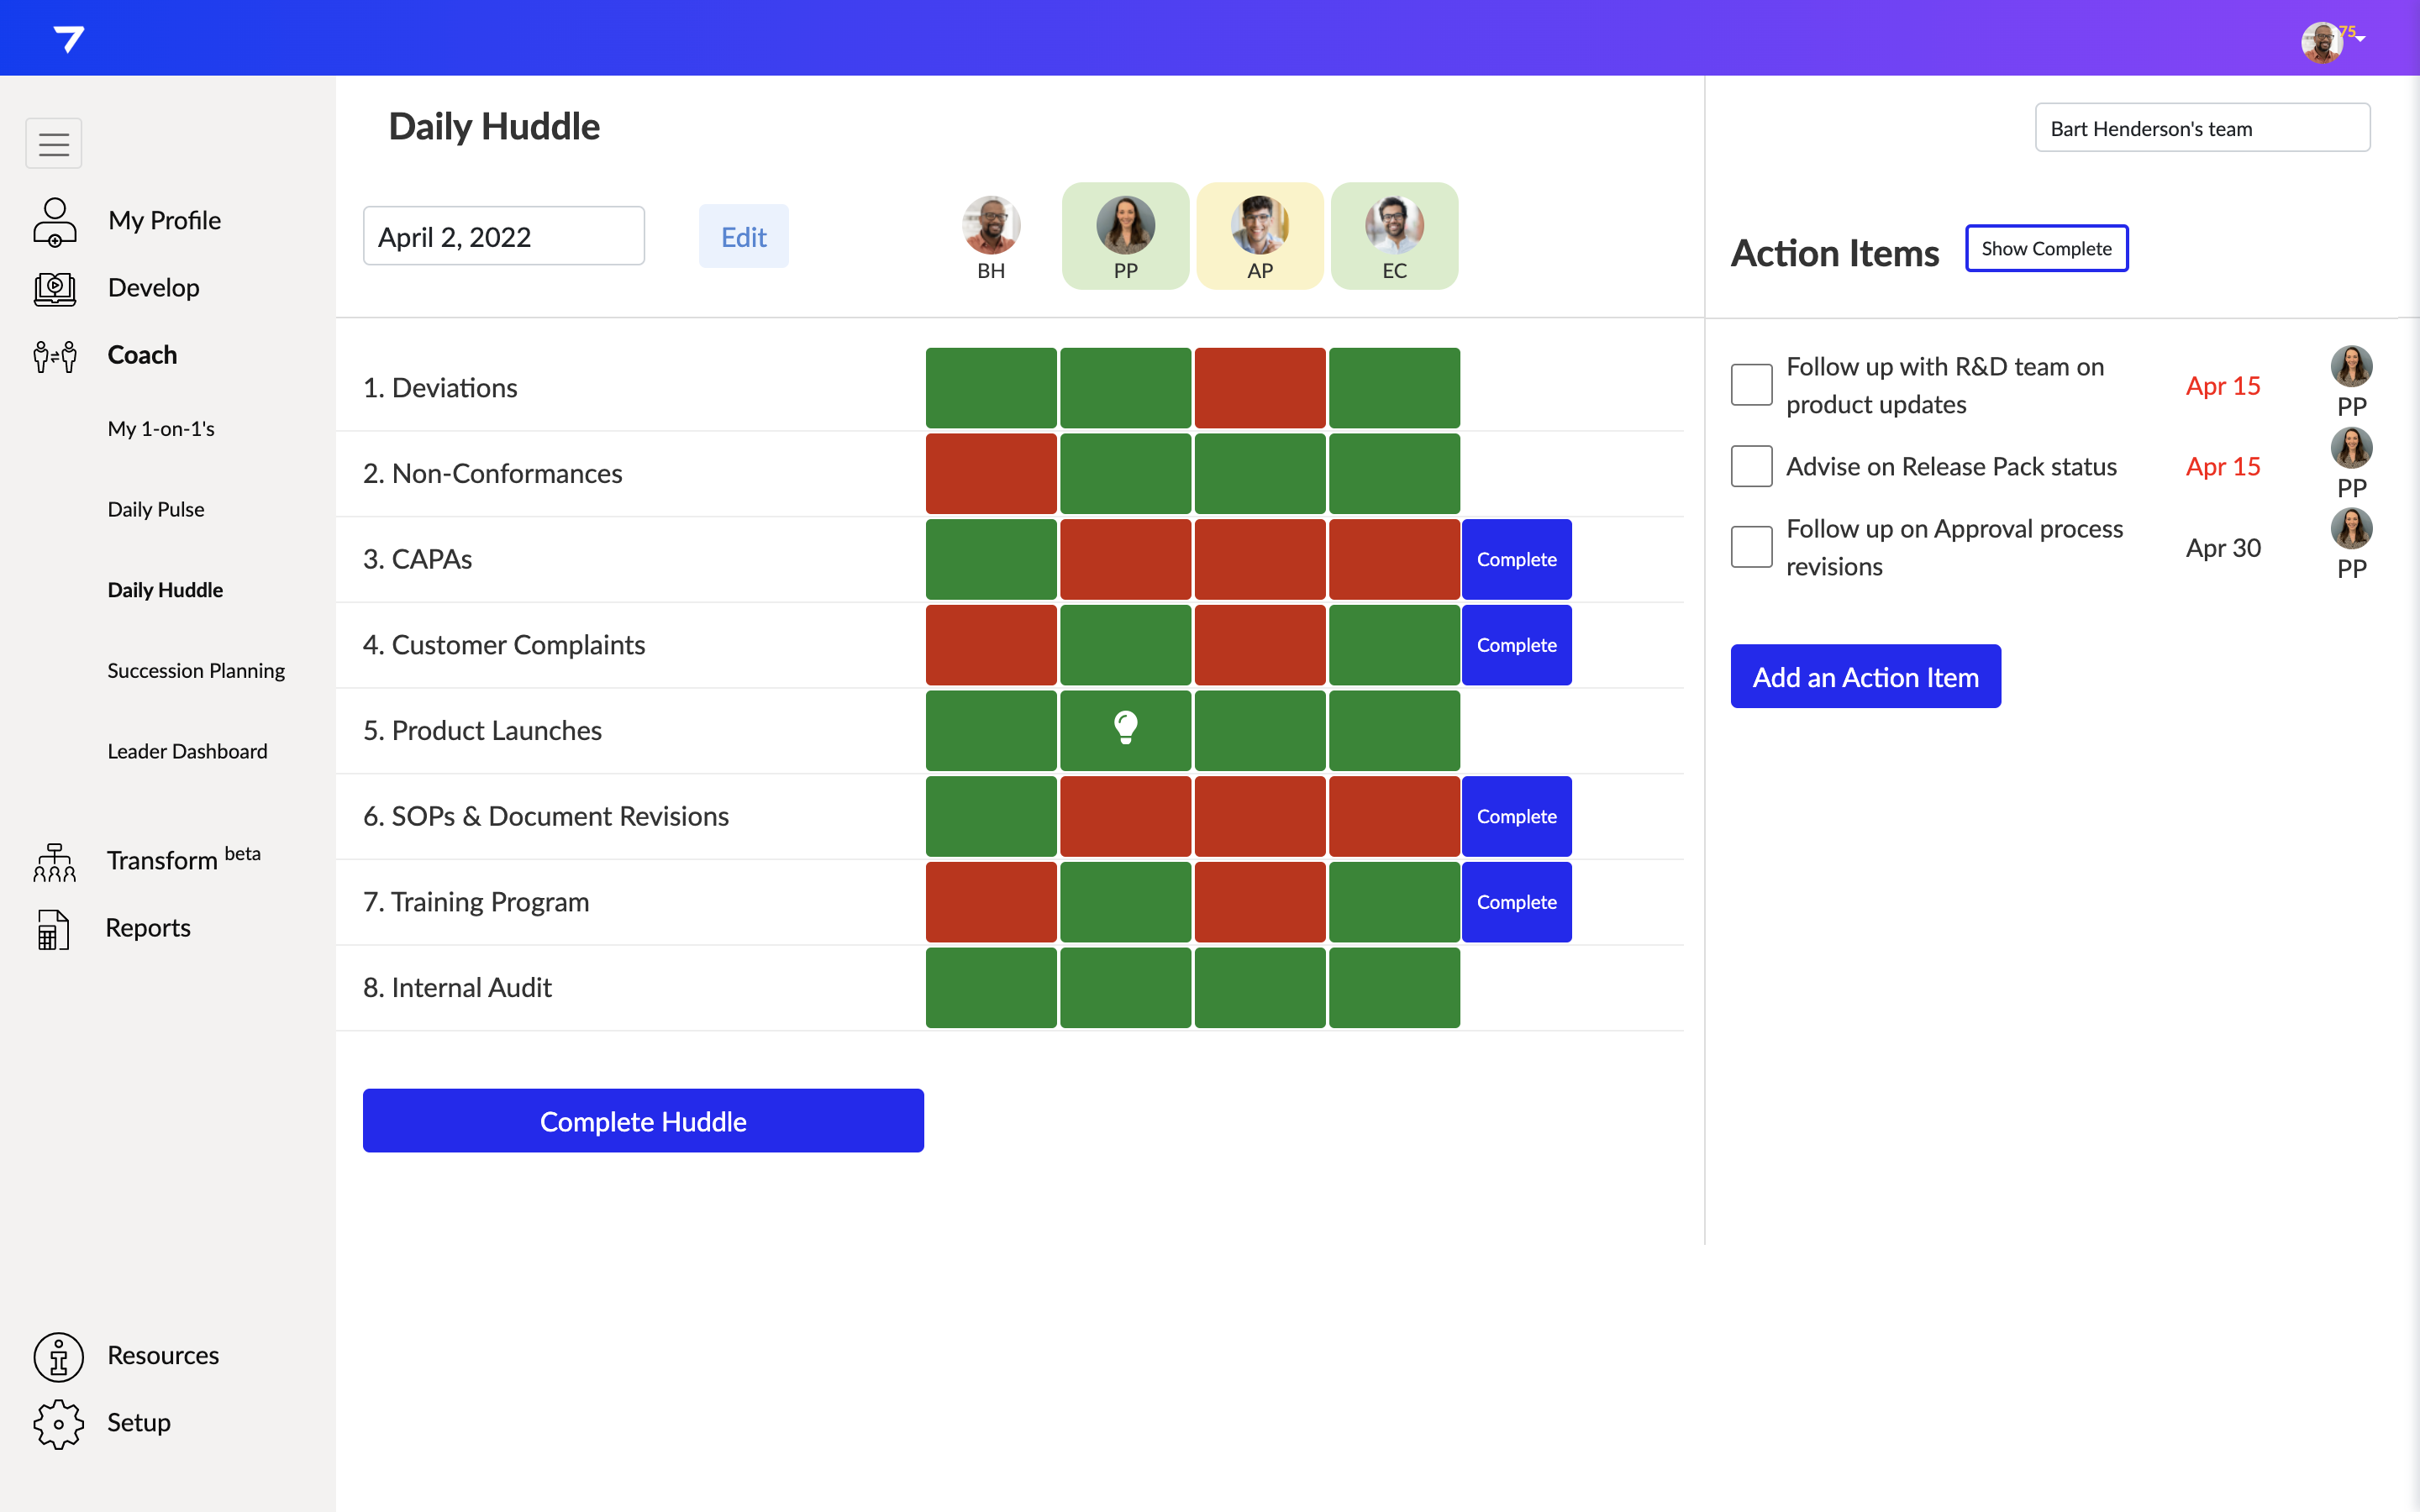Click the Coach people icon

(x=55, y=355)
